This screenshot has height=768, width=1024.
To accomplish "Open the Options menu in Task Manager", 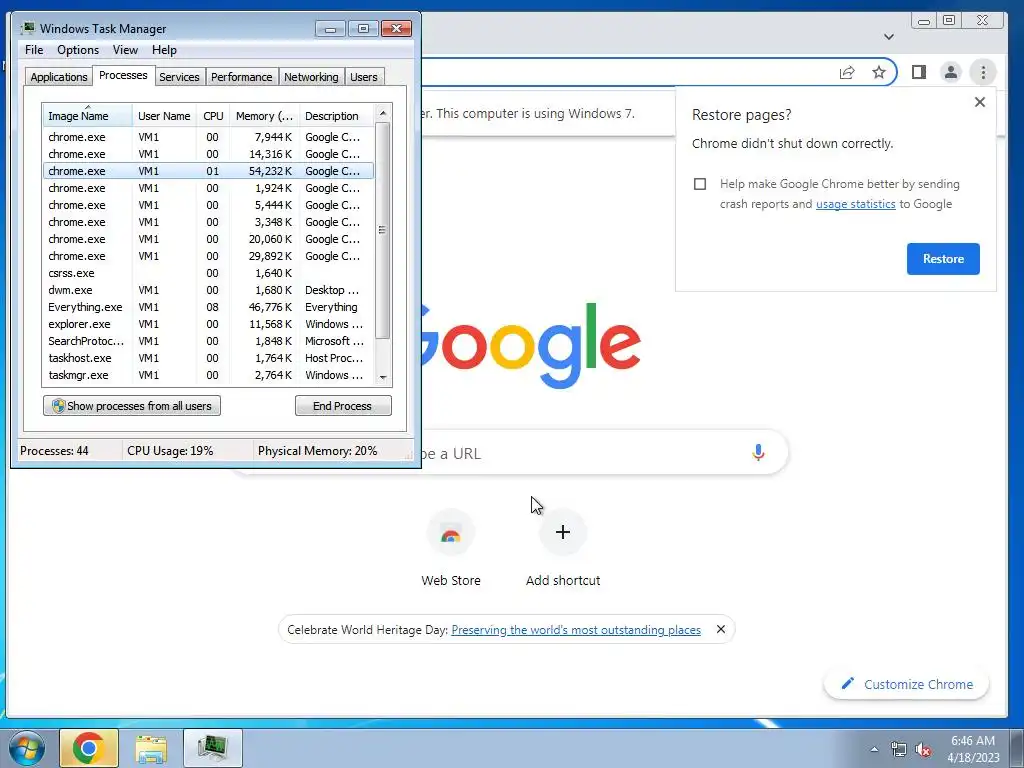I will click(78, 50).
